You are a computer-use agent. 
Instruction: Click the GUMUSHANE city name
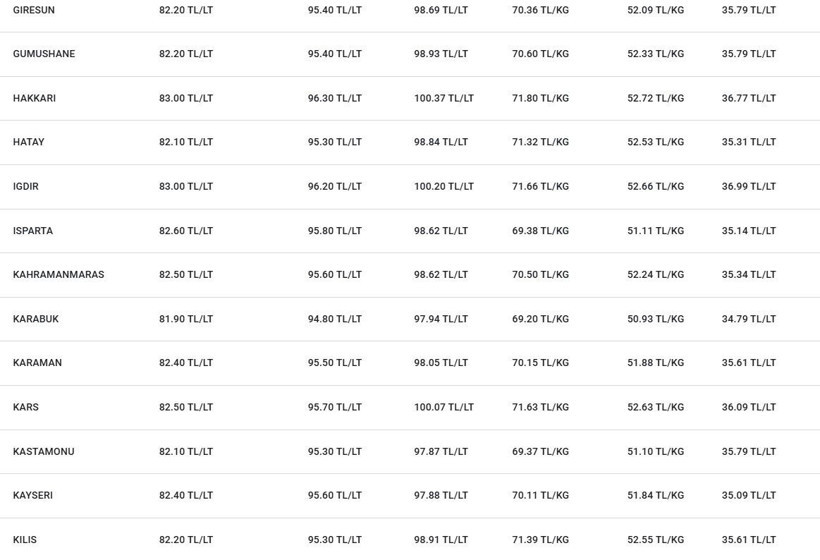44,54
